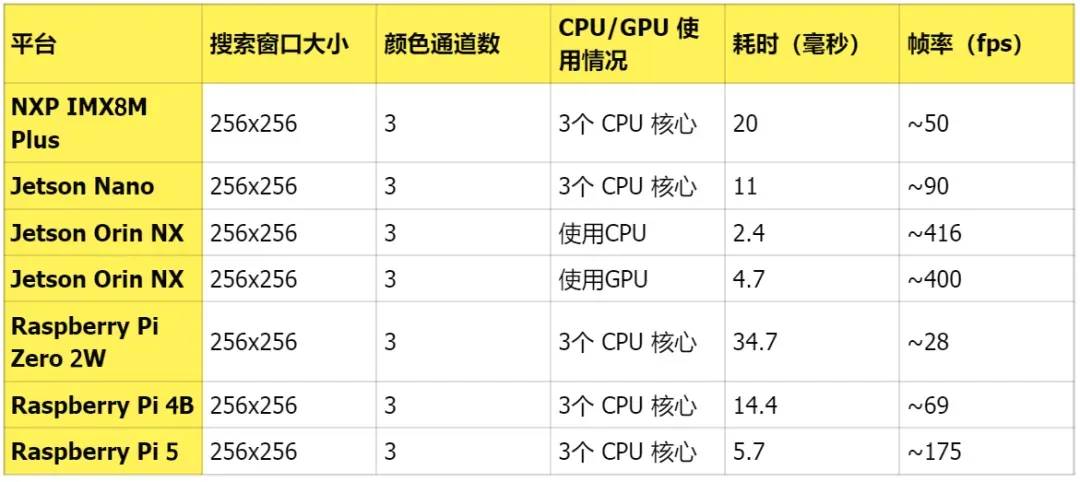Select the CPU/GPU 使用情况 header cell
This screenshot has height=482, width=1080.
[637, 45]
